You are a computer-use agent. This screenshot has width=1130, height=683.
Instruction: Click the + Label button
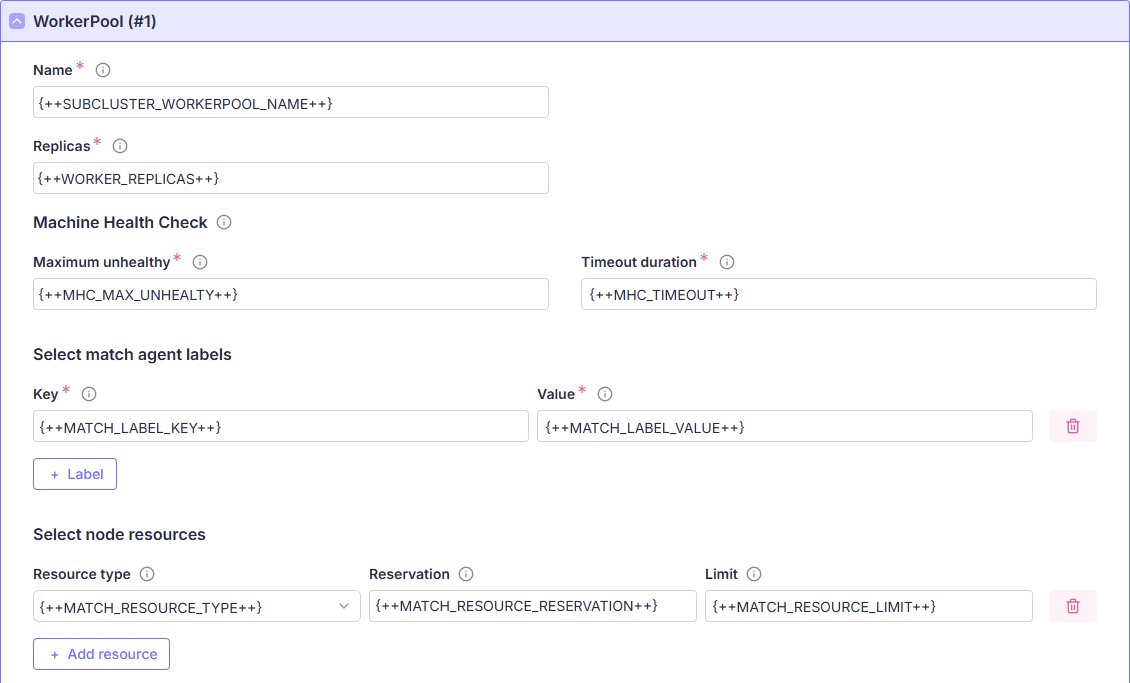coord(75,474)
